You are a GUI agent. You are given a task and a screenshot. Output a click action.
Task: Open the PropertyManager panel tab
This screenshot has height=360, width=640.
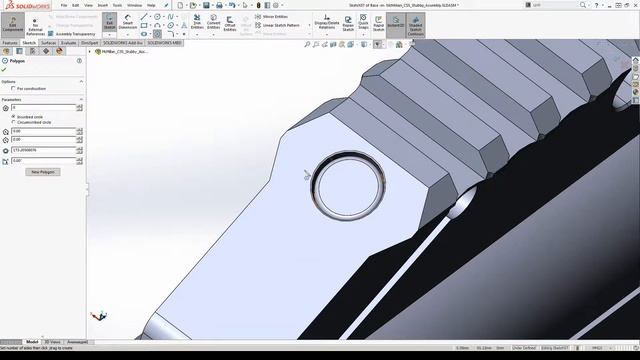pyautogui.click(x=19, y=51)
